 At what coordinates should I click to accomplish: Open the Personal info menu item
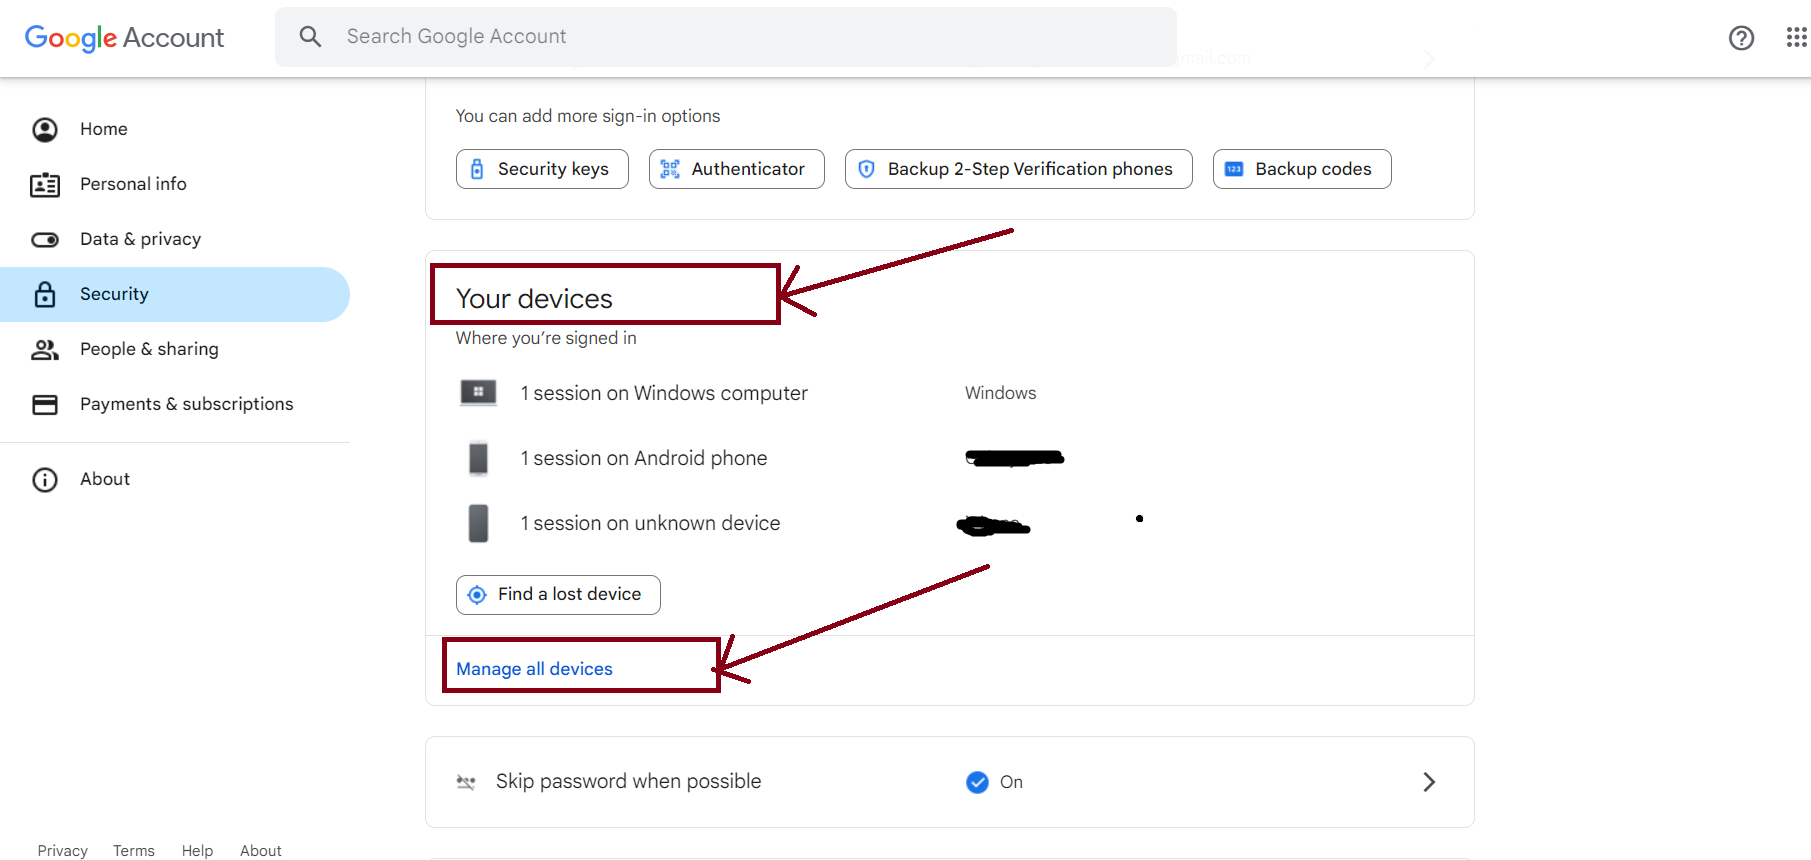pos(133,184)
